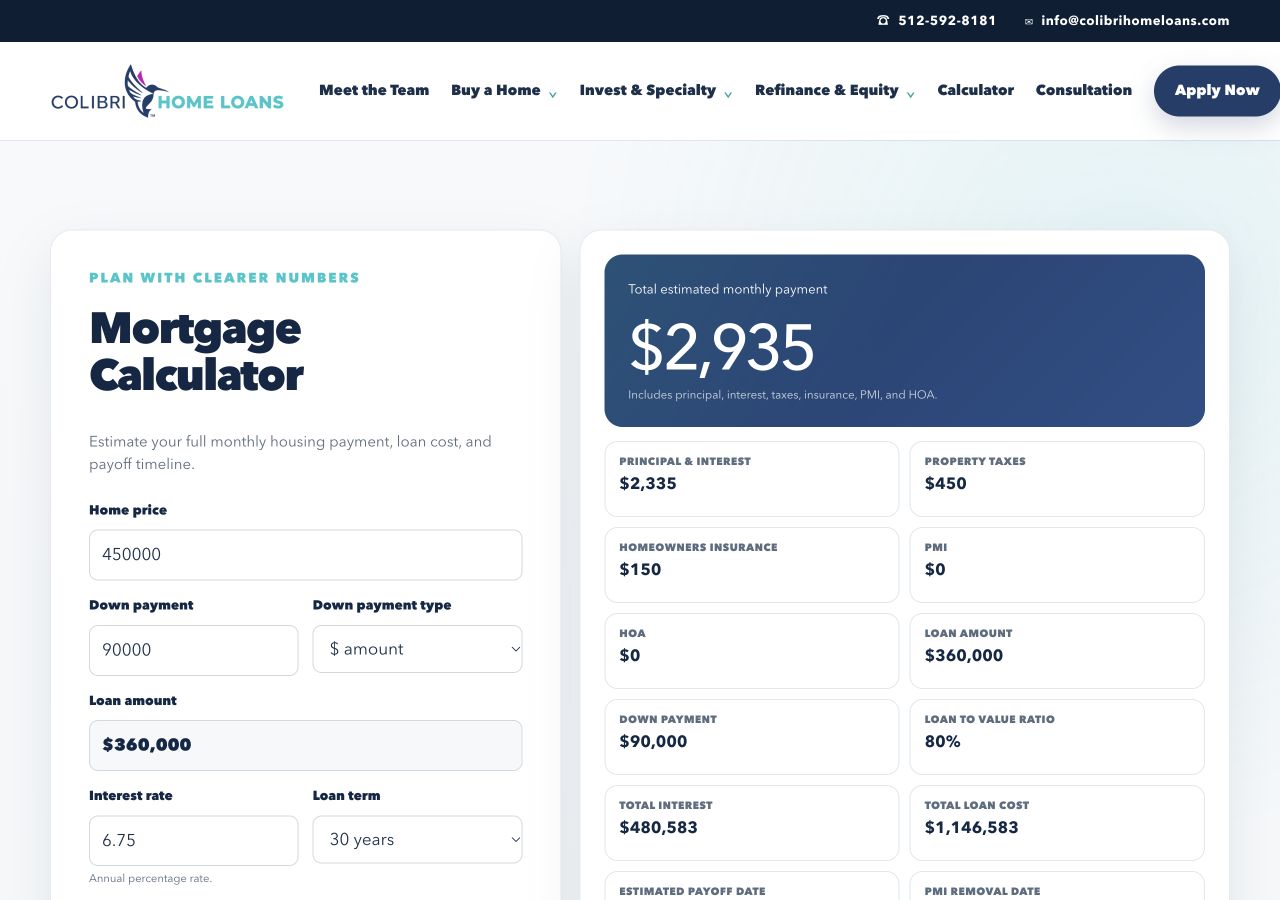The height and width of the screenshot is (900, 1280).
Task: Open the Meet the Team page
Action: (374, 90)
